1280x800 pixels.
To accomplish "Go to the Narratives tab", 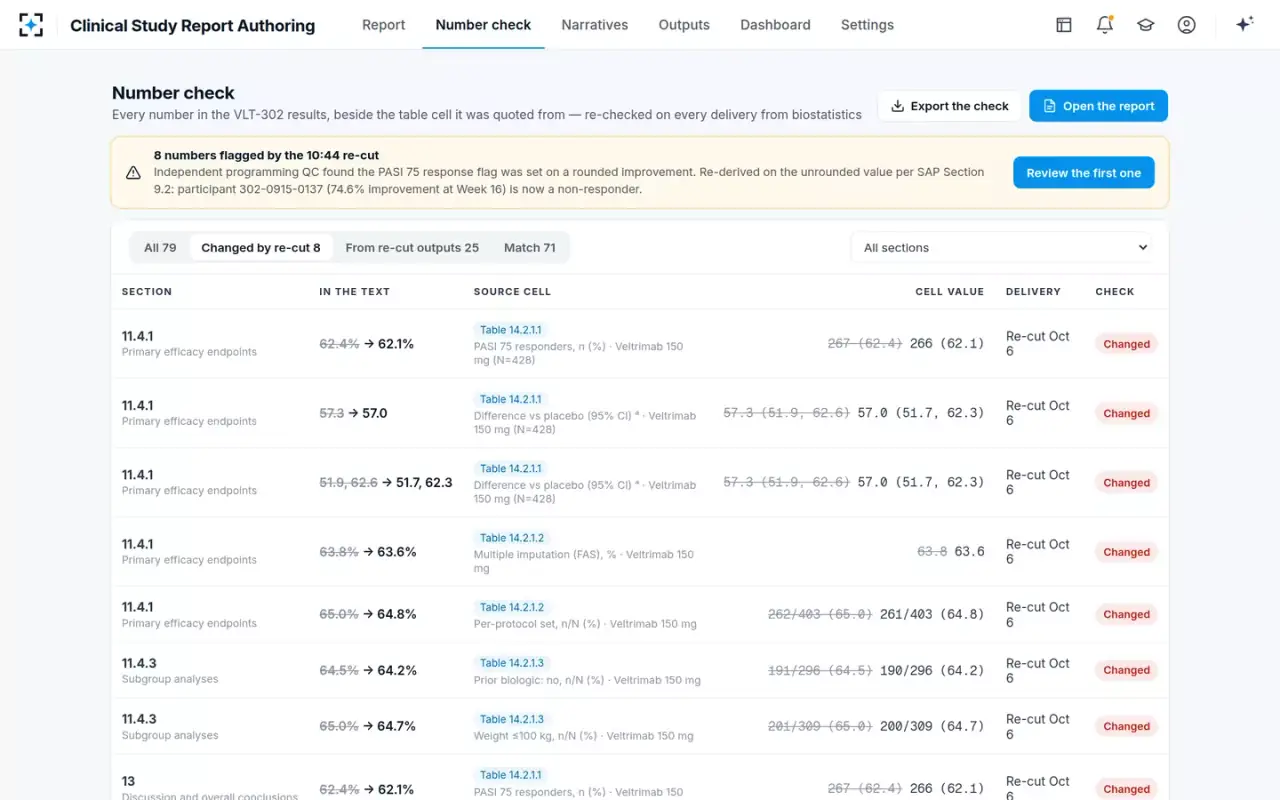I will (x=595, y=25).
